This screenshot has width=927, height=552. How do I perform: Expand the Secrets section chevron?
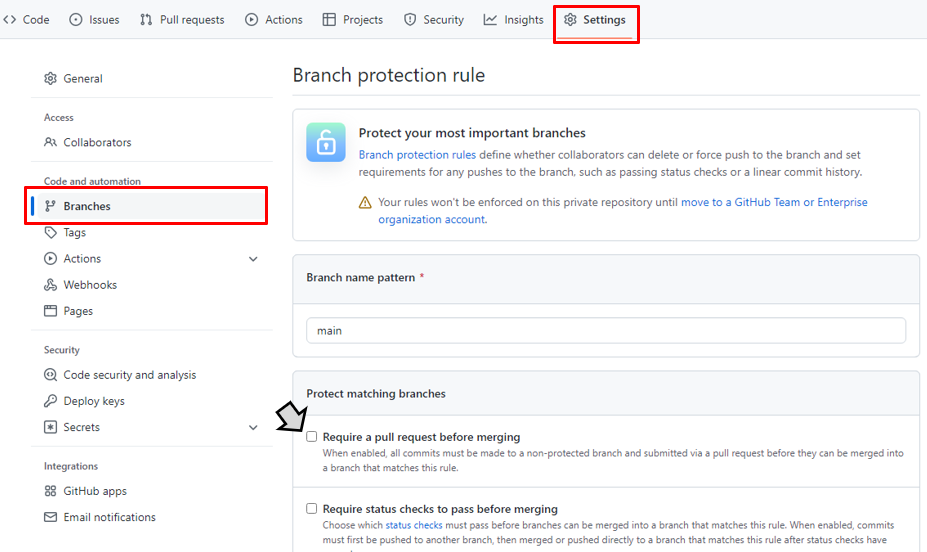click(253, 427)
